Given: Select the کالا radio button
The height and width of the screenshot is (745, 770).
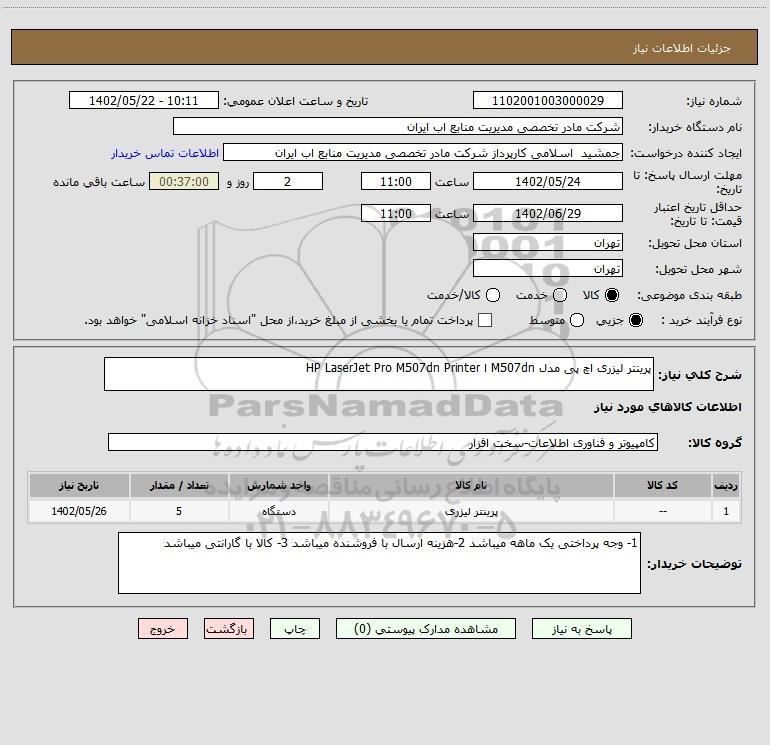Looking at the screenshot, I should tap(612, 295).
